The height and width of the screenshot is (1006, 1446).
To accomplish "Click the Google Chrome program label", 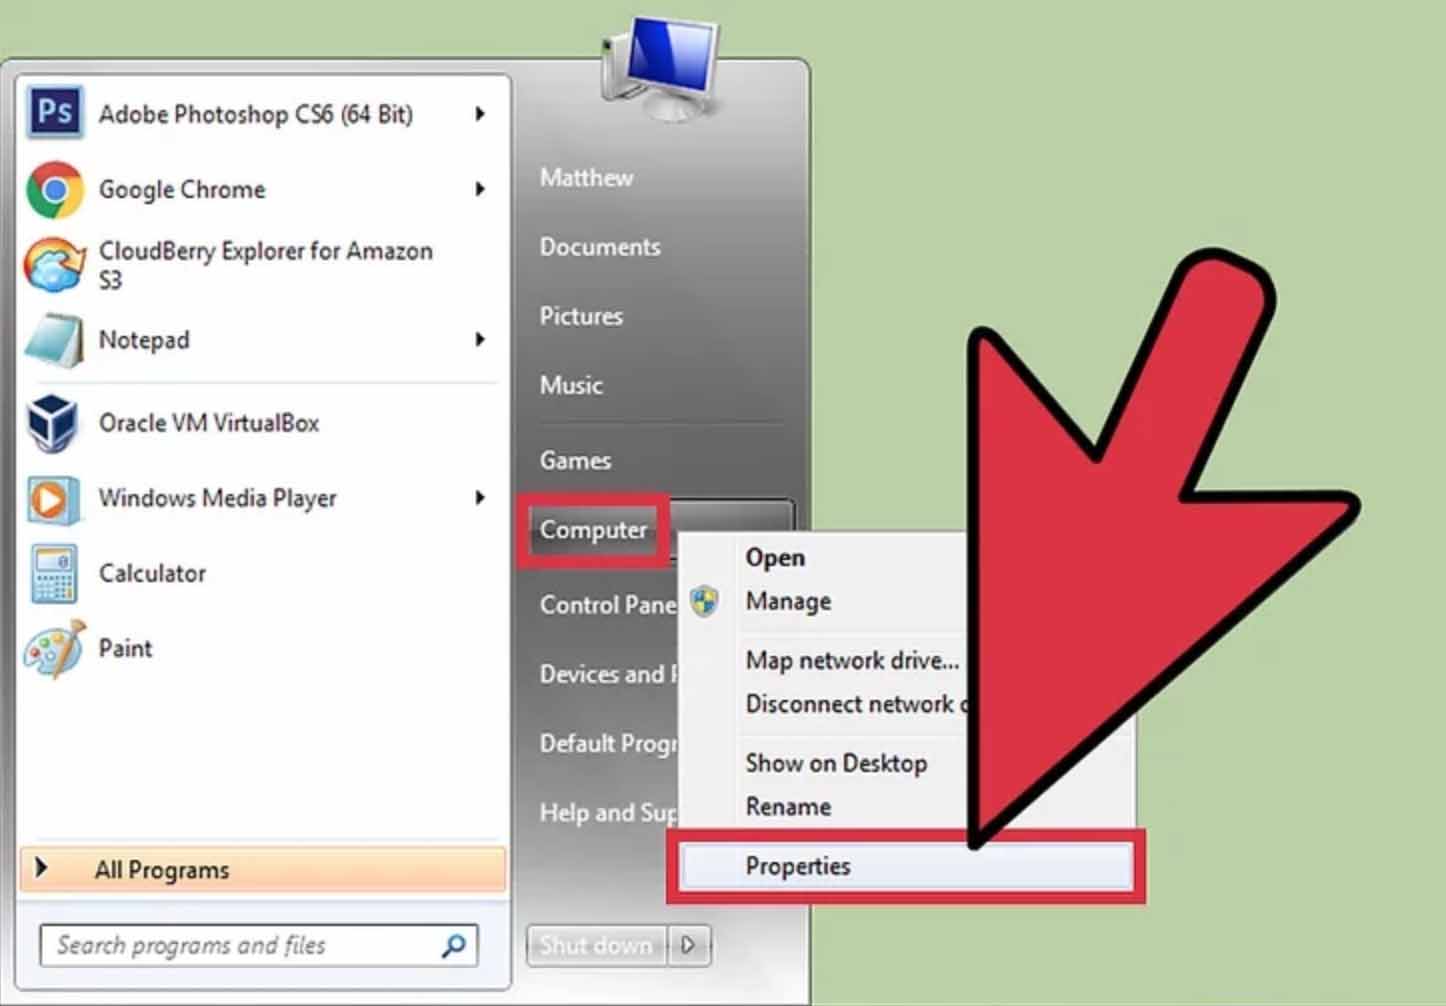I will pyautogui.click(x=182, y=190).
